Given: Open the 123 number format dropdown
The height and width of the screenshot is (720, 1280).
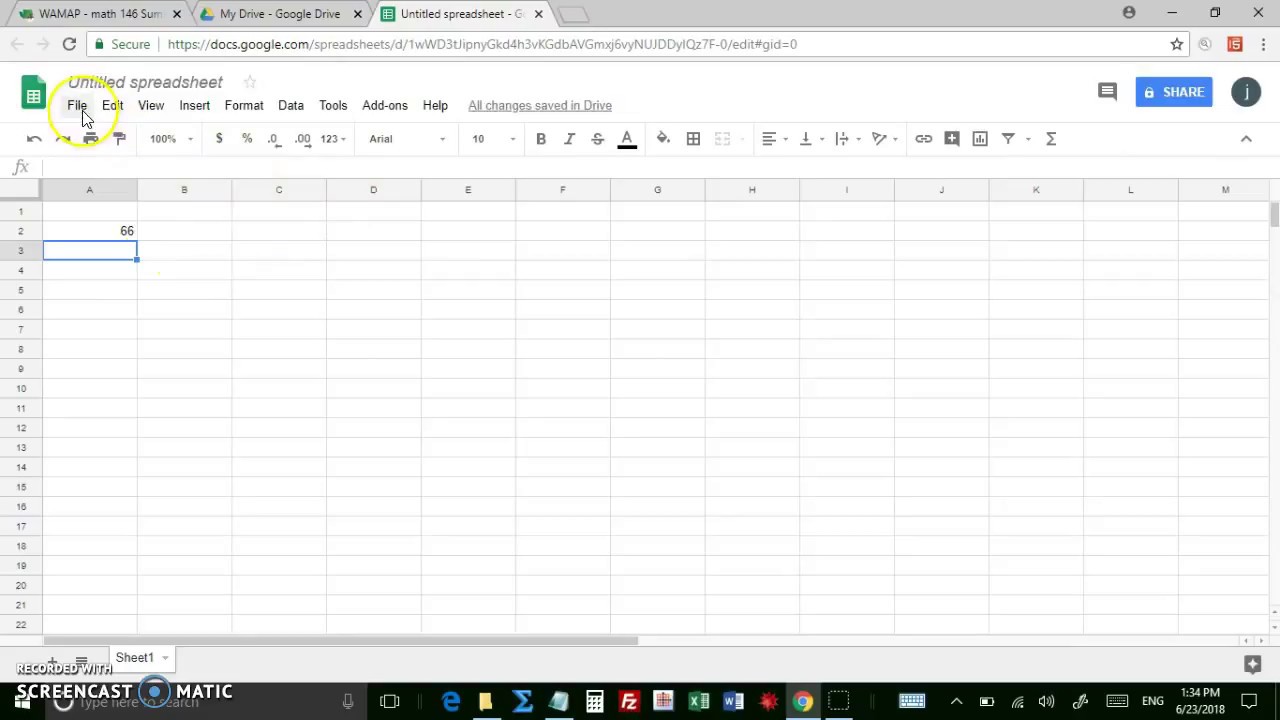Looking at the screenshot, I should (333, 139).
